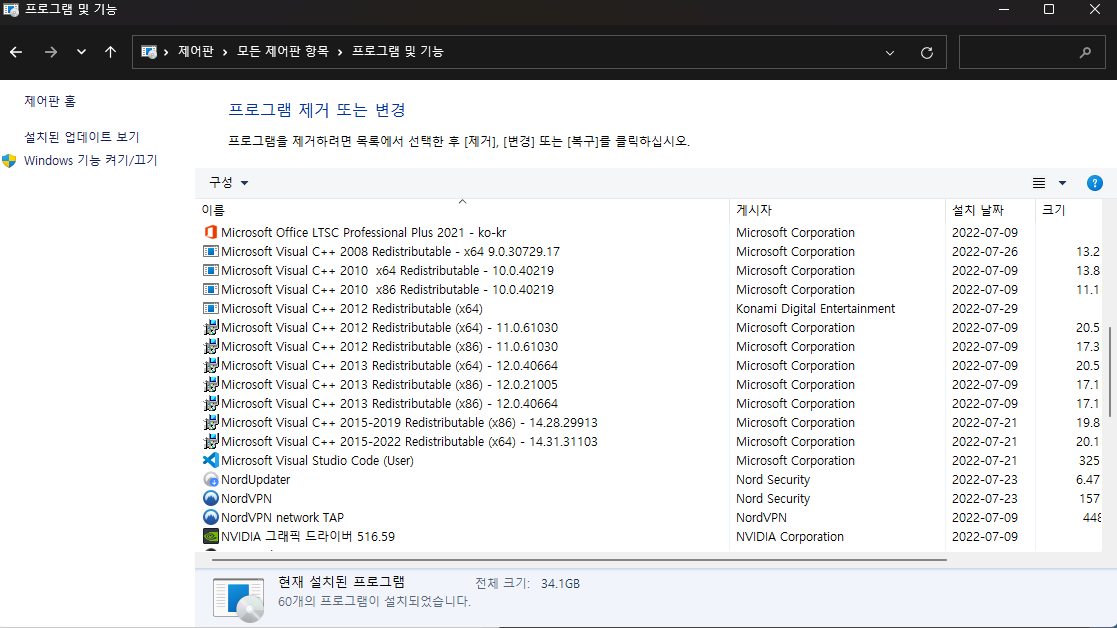Click total size value 34.1GB
The height and width of the screenshot is (628, 1117).
560,583
